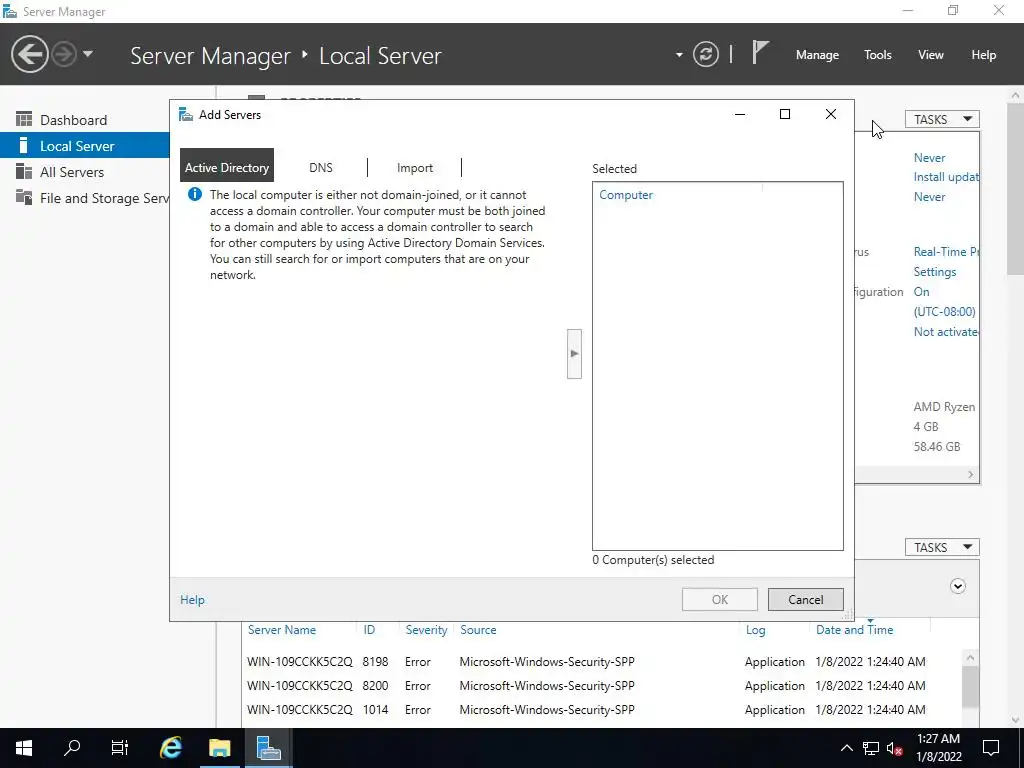The height and width of the screenshot is (768, 1024).
Task: Open the View menu
Action: (930, 55)
